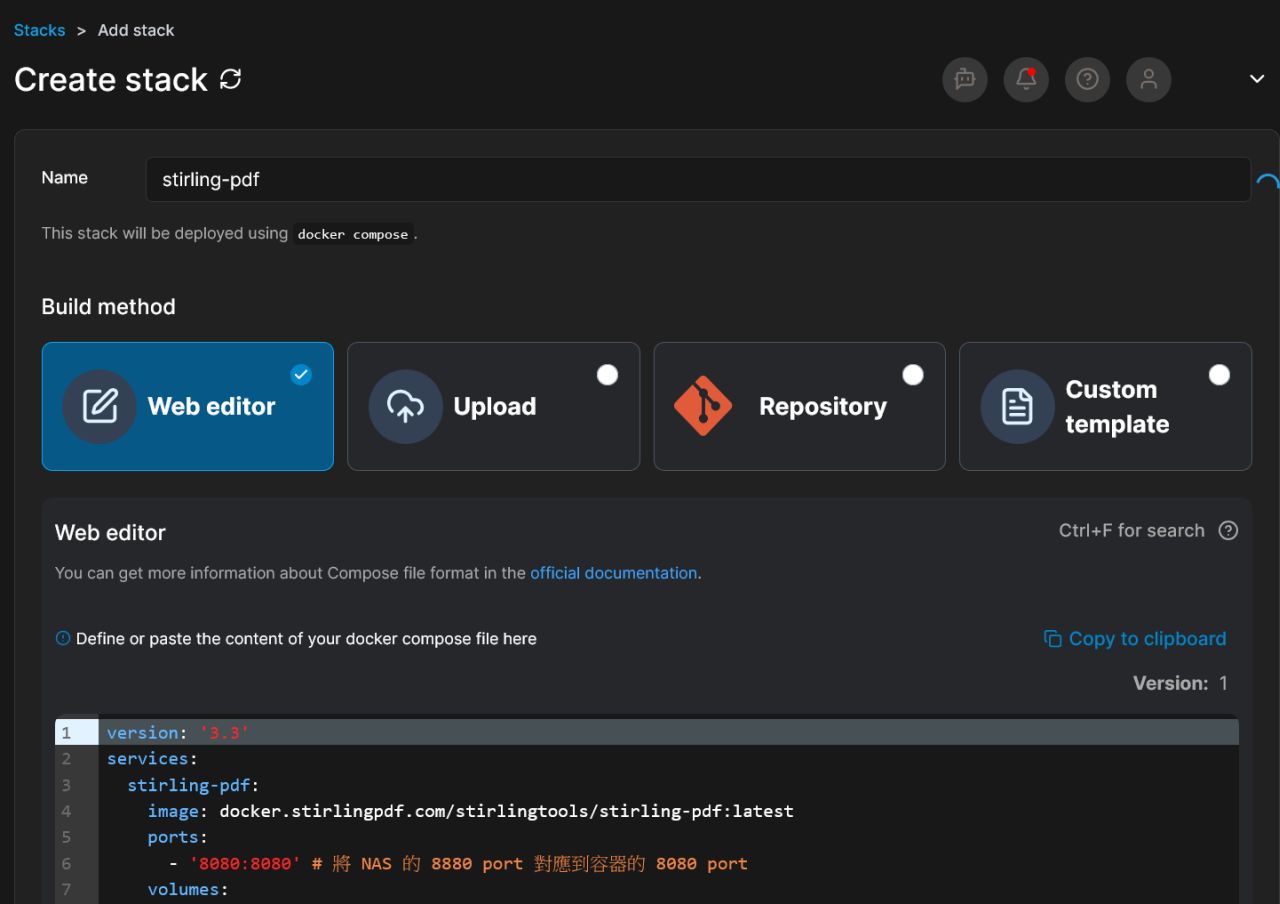
Task: Click the refresh icon beside Create stack
Action: 231,79
